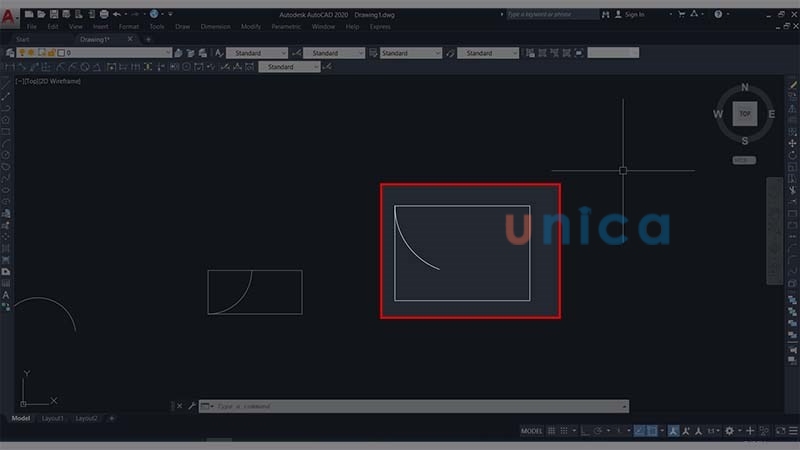Click the TOP face of the ViewCube
The height and width of the screenshot is (450, 800).
pyautogui.click(x=745, y=114)
